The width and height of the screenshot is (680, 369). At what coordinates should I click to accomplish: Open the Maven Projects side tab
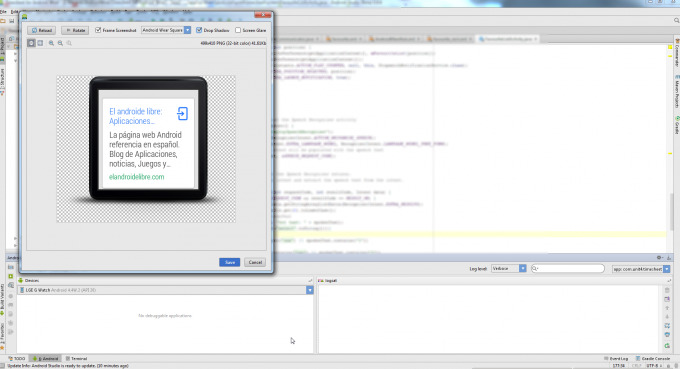pos(677,91)
